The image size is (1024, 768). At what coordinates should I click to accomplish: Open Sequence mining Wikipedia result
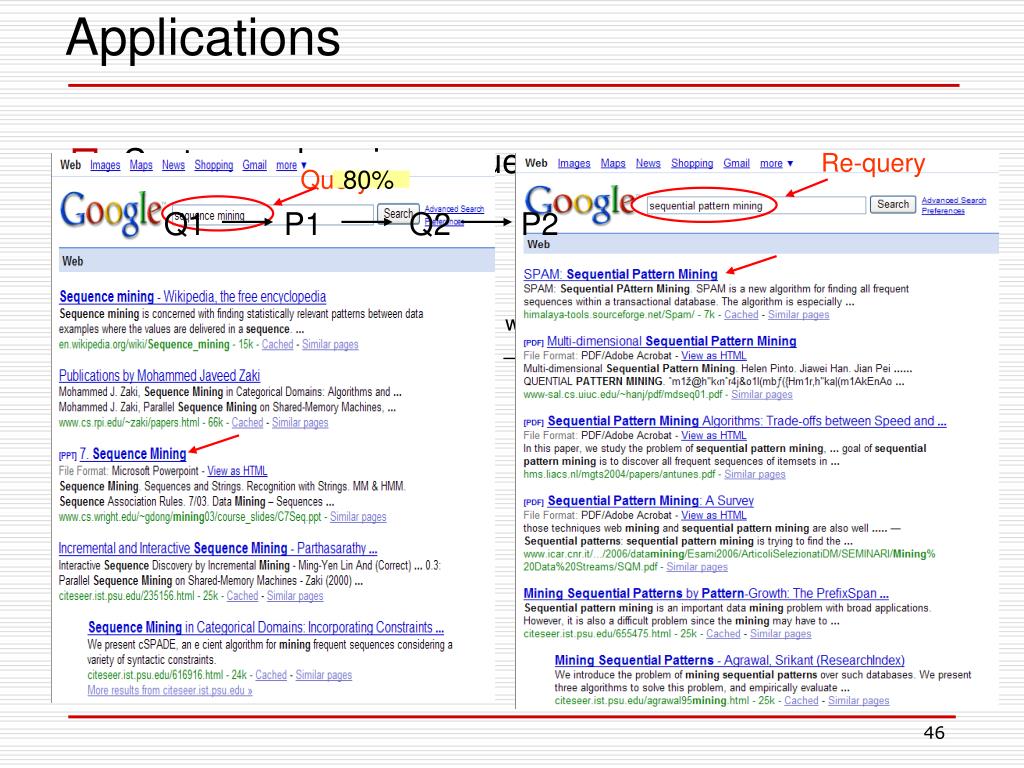[x=193, y=296]
